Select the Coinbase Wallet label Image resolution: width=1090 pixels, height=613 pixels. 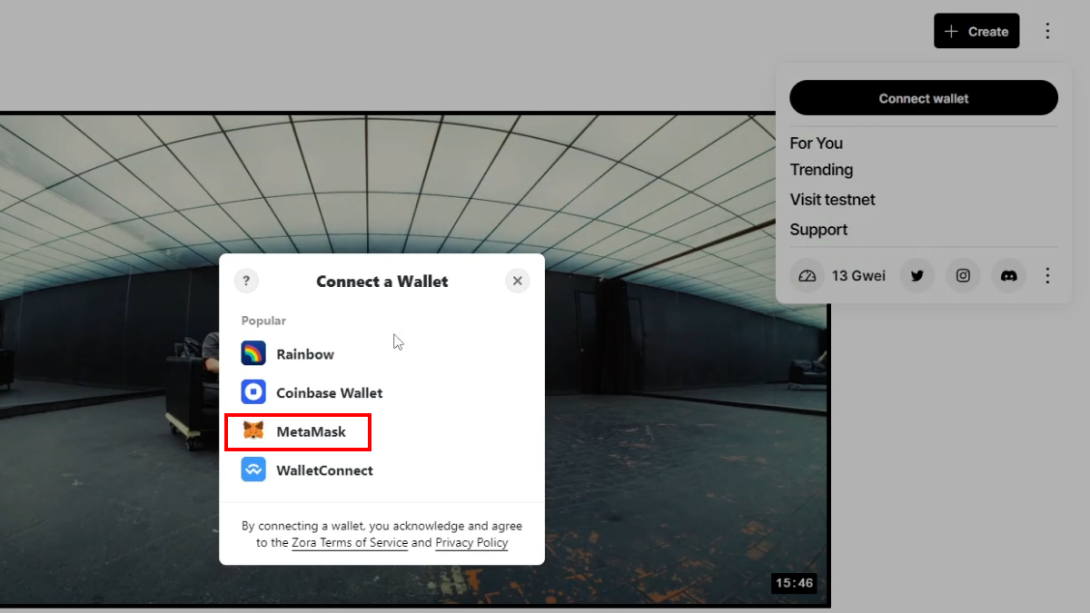pyautogui.click(x=330, y=393)
